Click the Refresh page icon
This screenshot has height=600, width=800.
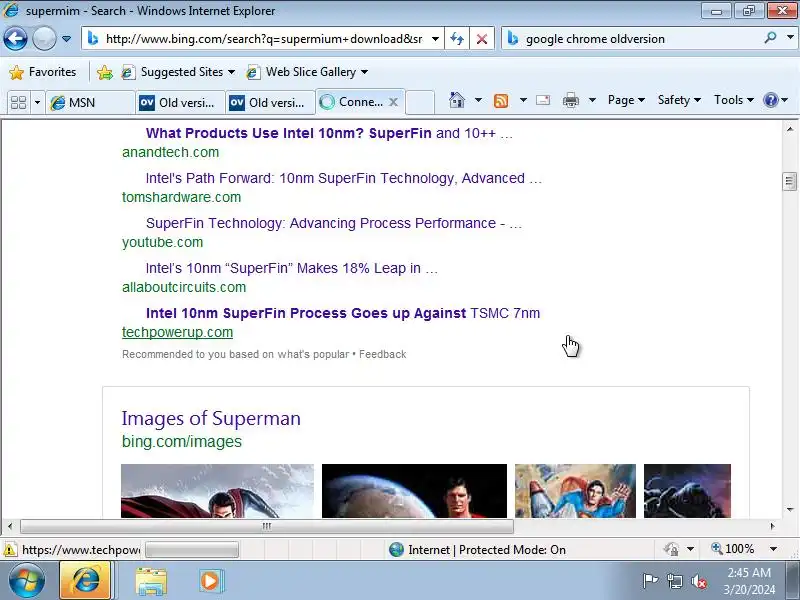coord(457,39)
